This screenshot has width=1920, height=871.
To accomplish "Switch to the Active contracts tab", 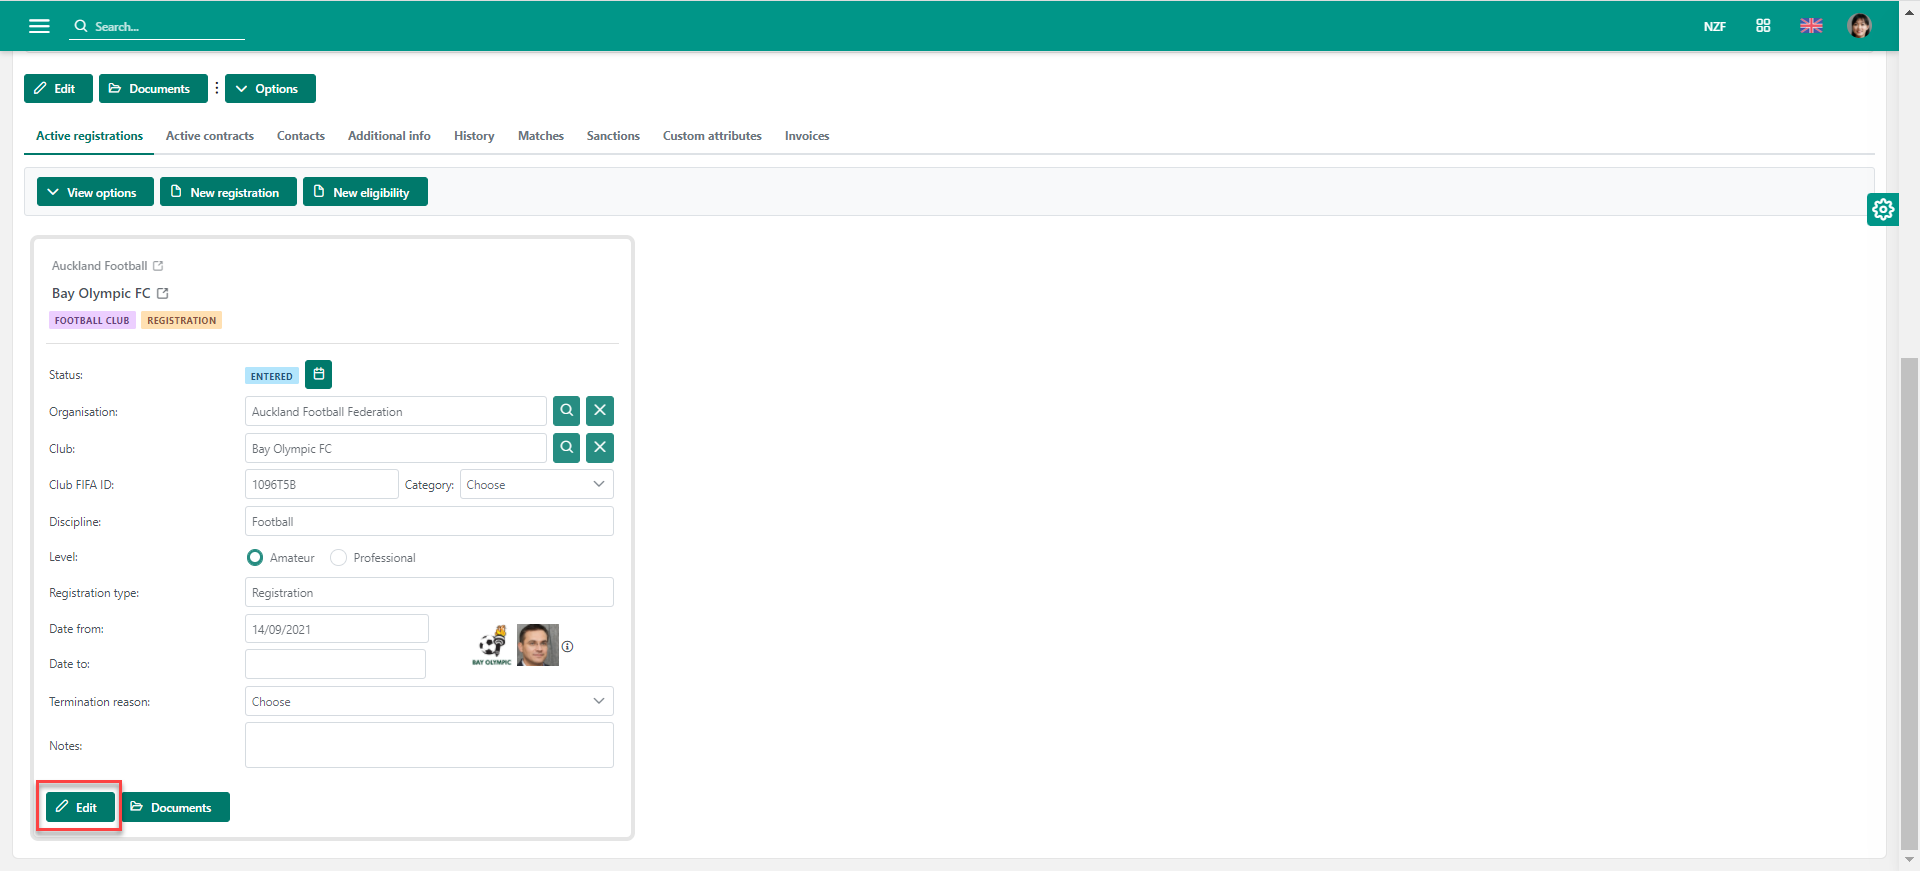I will [210, 136].
